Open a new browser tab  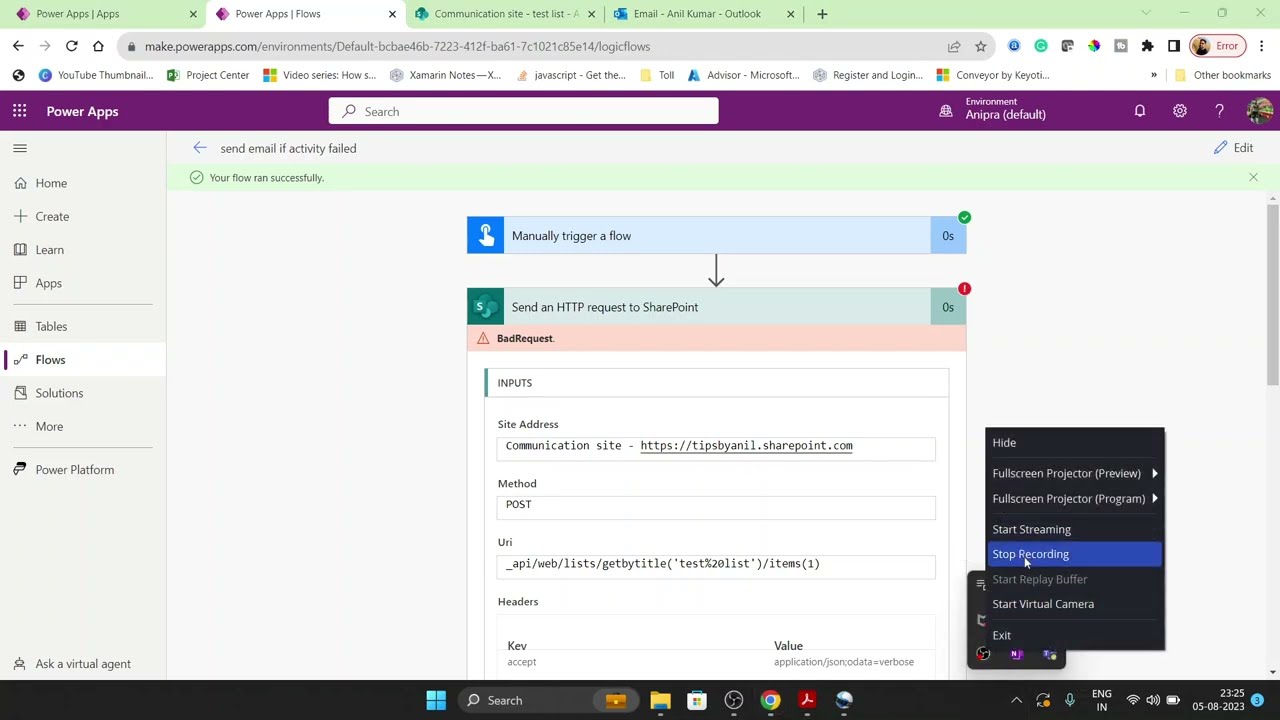(x=822, y=14)
